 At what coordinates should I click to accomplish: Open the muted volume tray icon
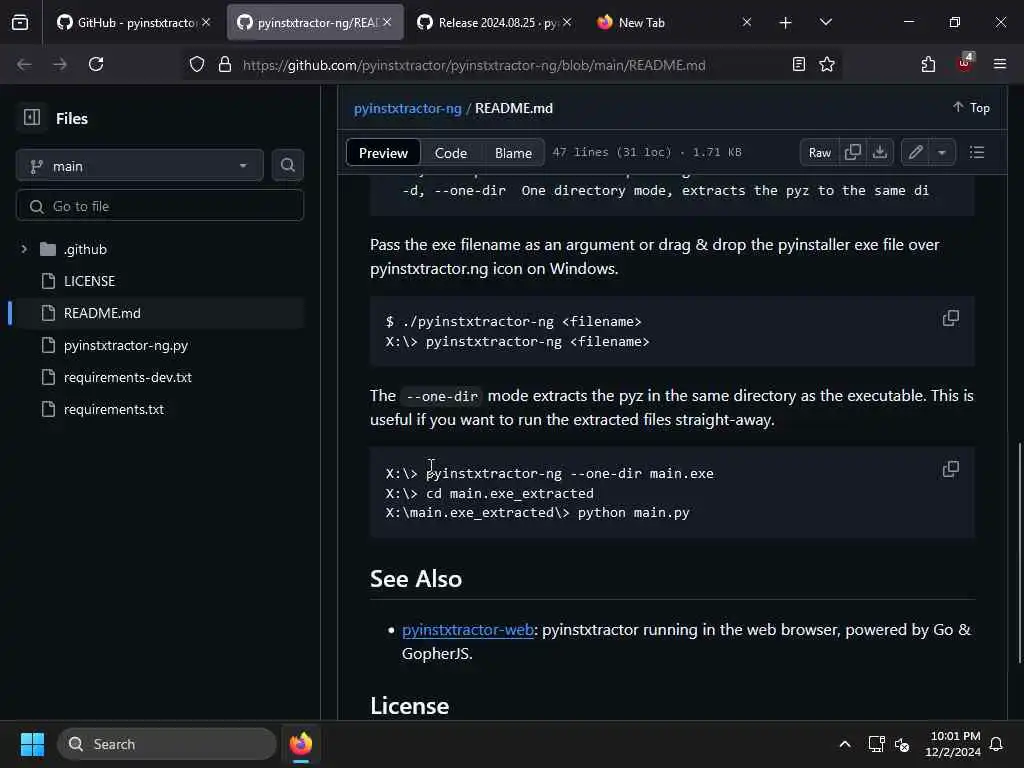tap(903, 744)
